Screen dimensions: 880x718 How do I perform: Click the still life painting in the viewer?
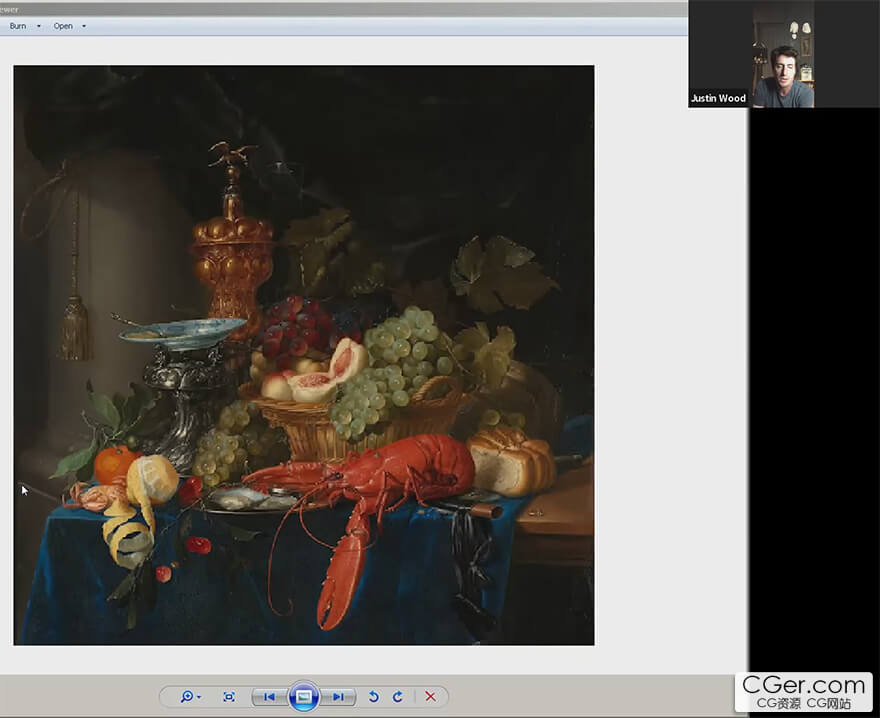[x=304, y=355]
